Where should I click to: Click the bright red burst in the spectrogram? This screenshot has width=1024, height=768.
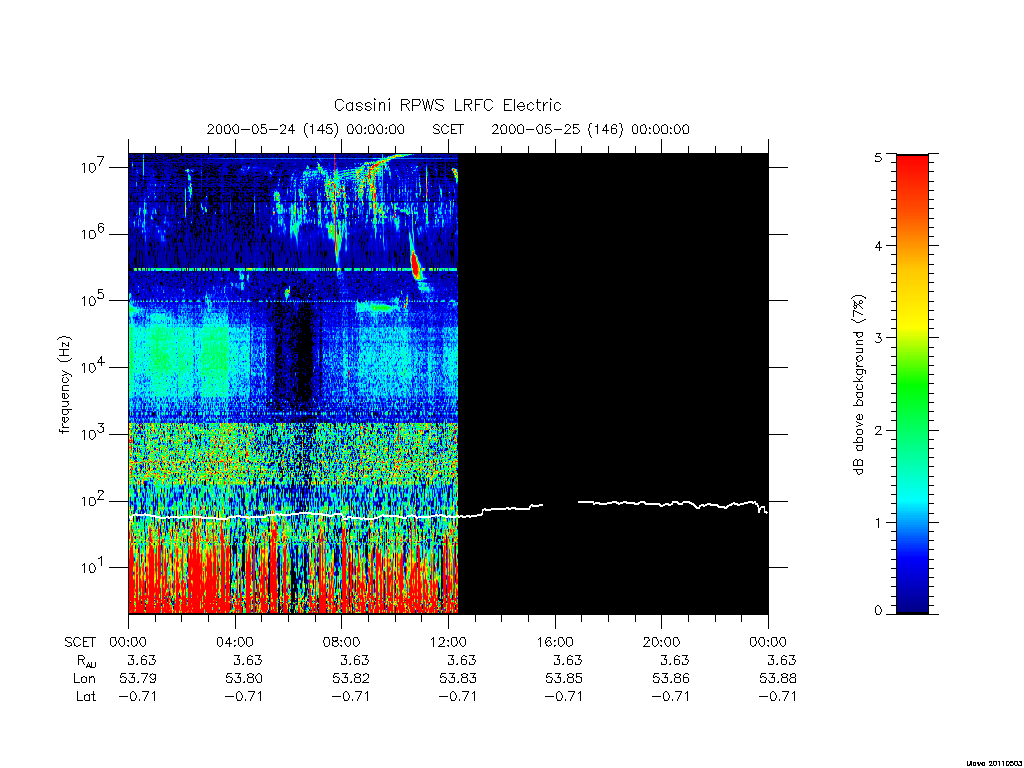(415, 265)
